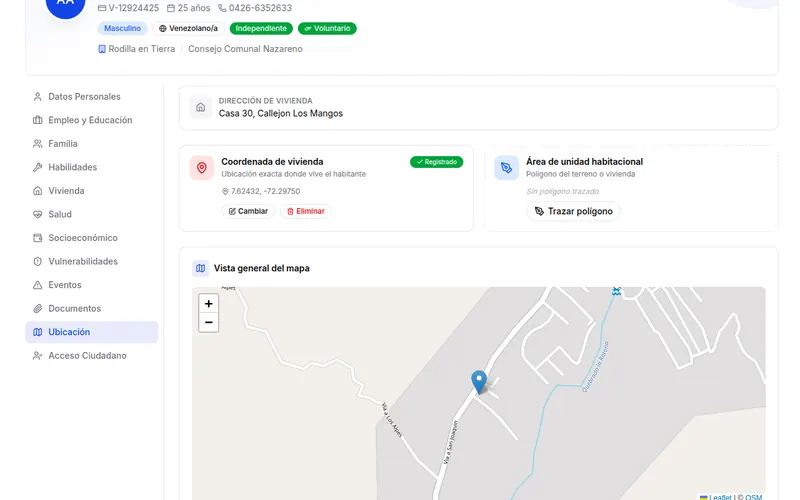Click the pen tool icon of Área de unidad habitacional
The width and height of the screenshot is (800, 500).
click(507, 168)
